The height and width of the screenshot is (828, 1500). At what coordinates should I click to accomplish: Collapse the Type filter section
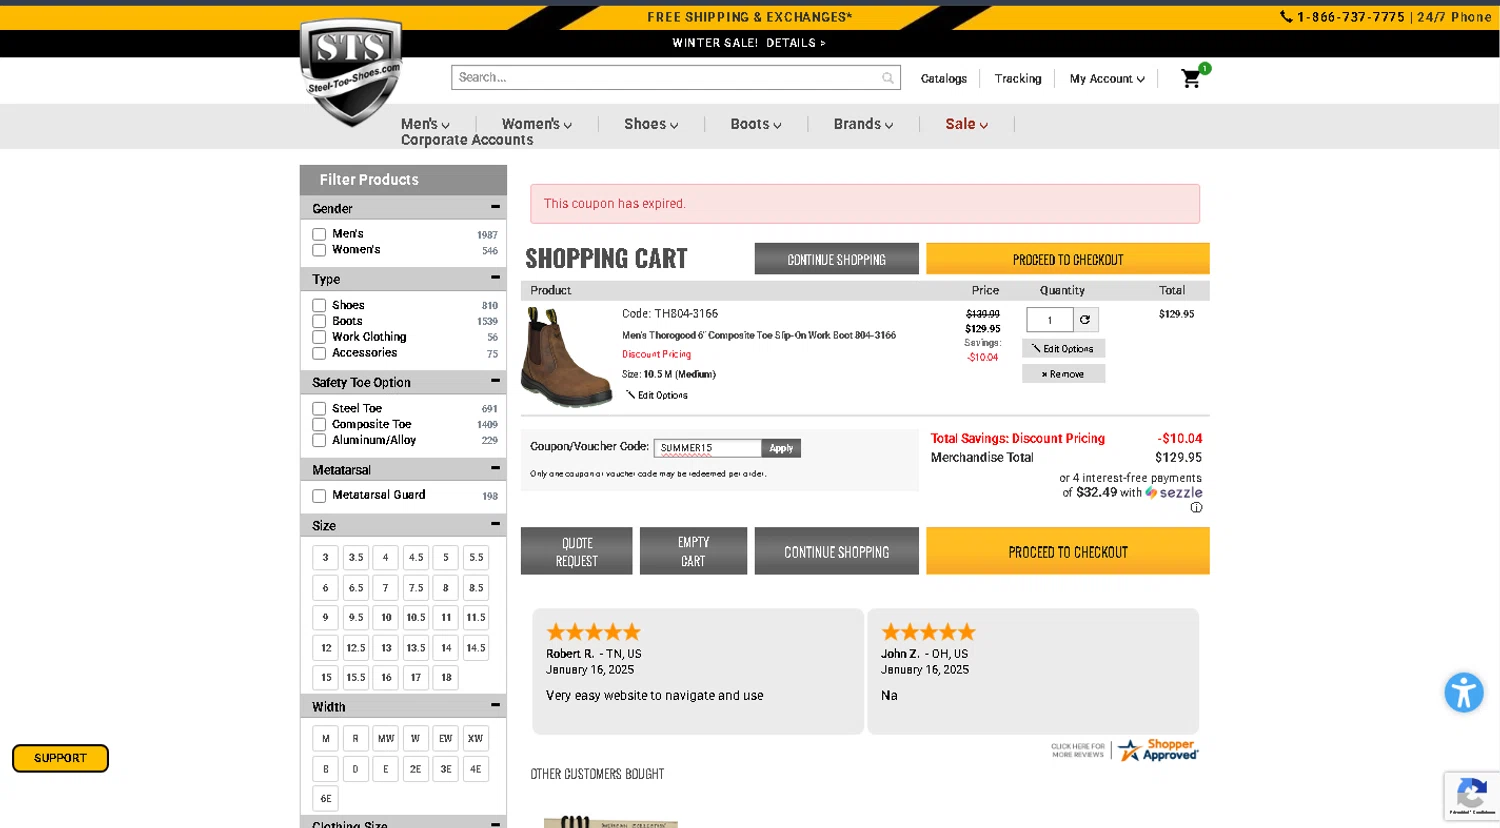[x=495, y=277]
